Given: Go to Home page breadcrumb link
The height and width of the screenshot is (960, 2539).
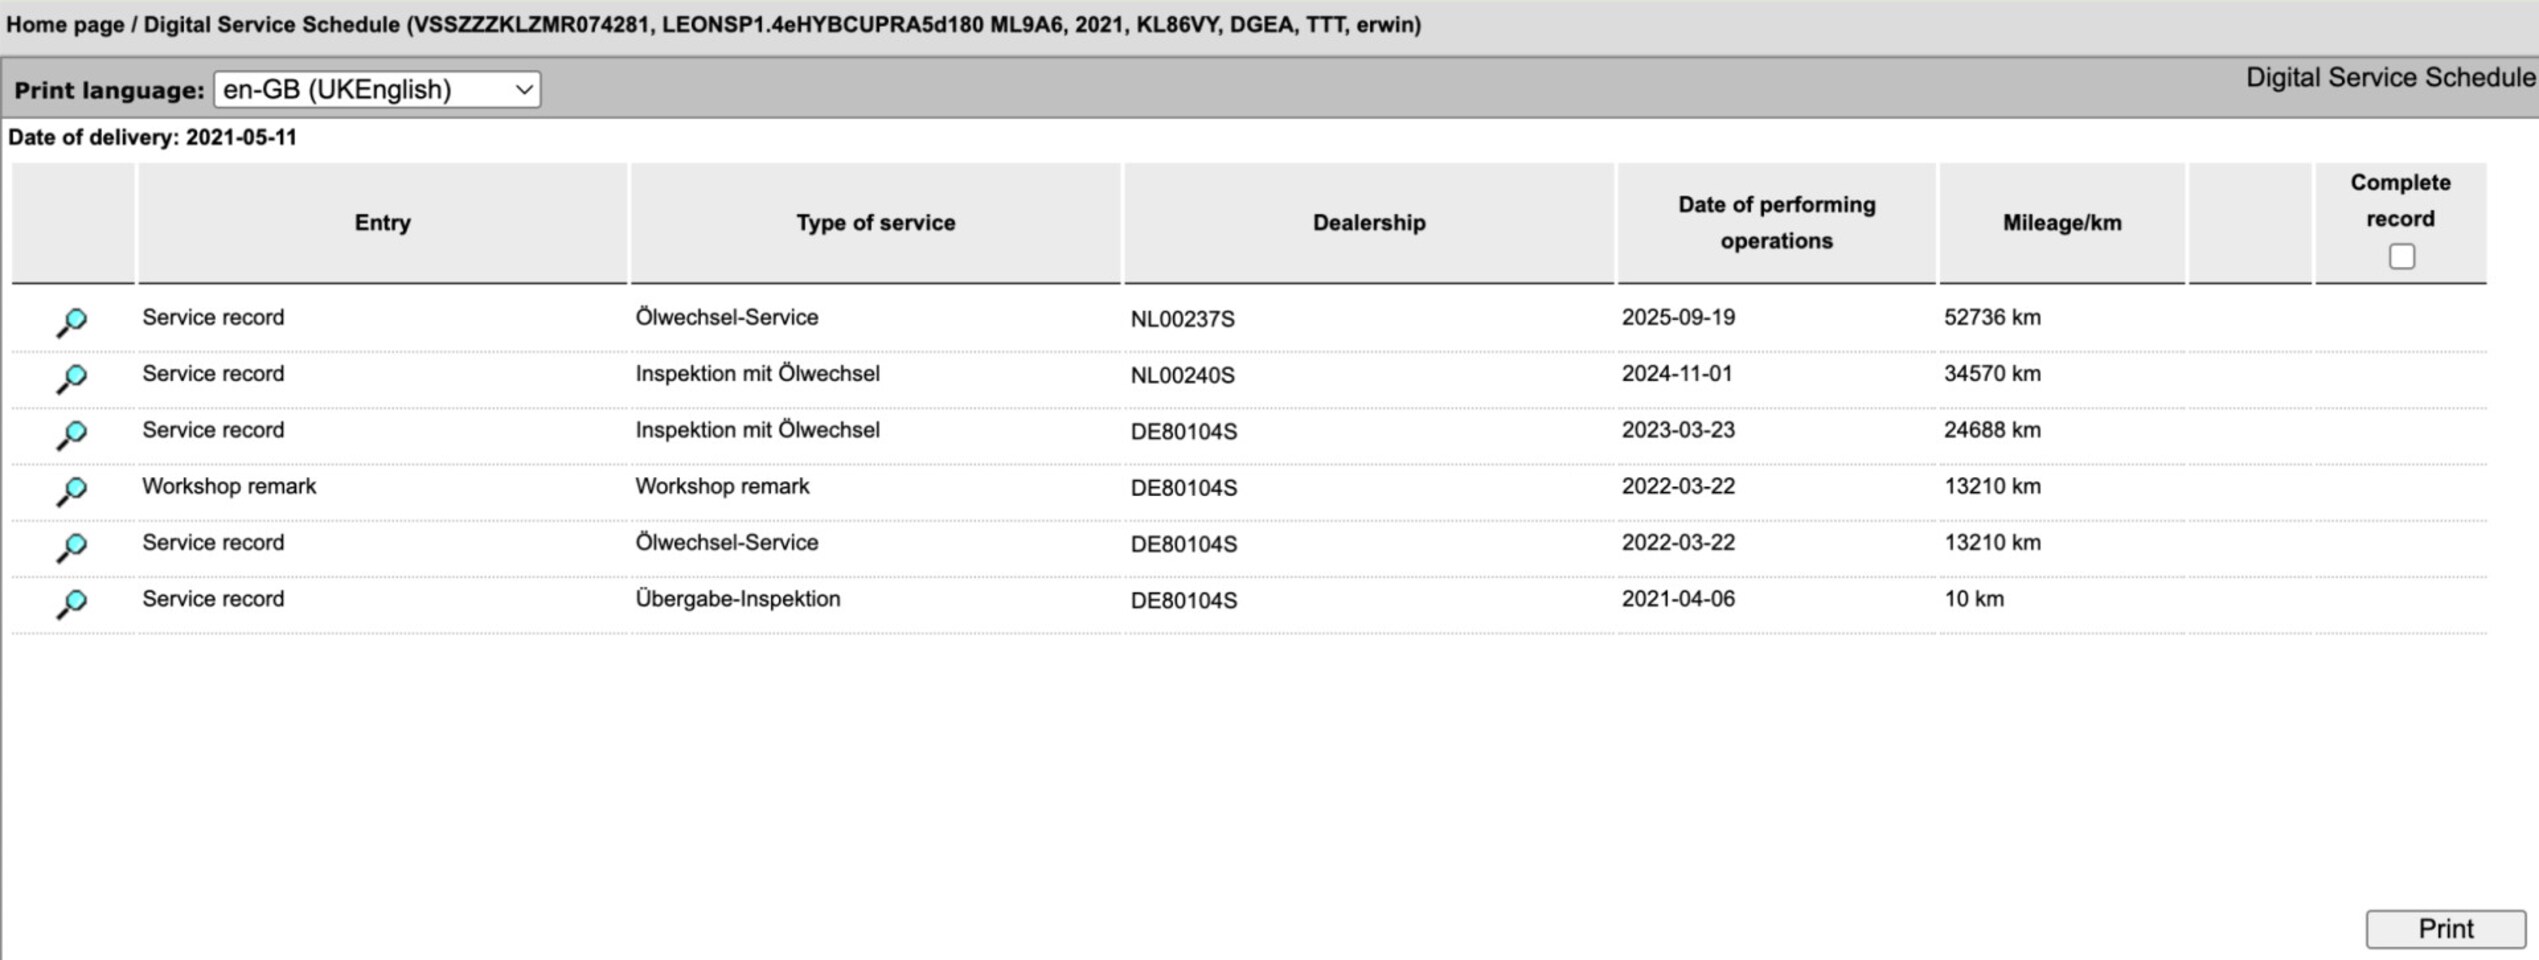Looking at the screenshot, I should (65, 25).
